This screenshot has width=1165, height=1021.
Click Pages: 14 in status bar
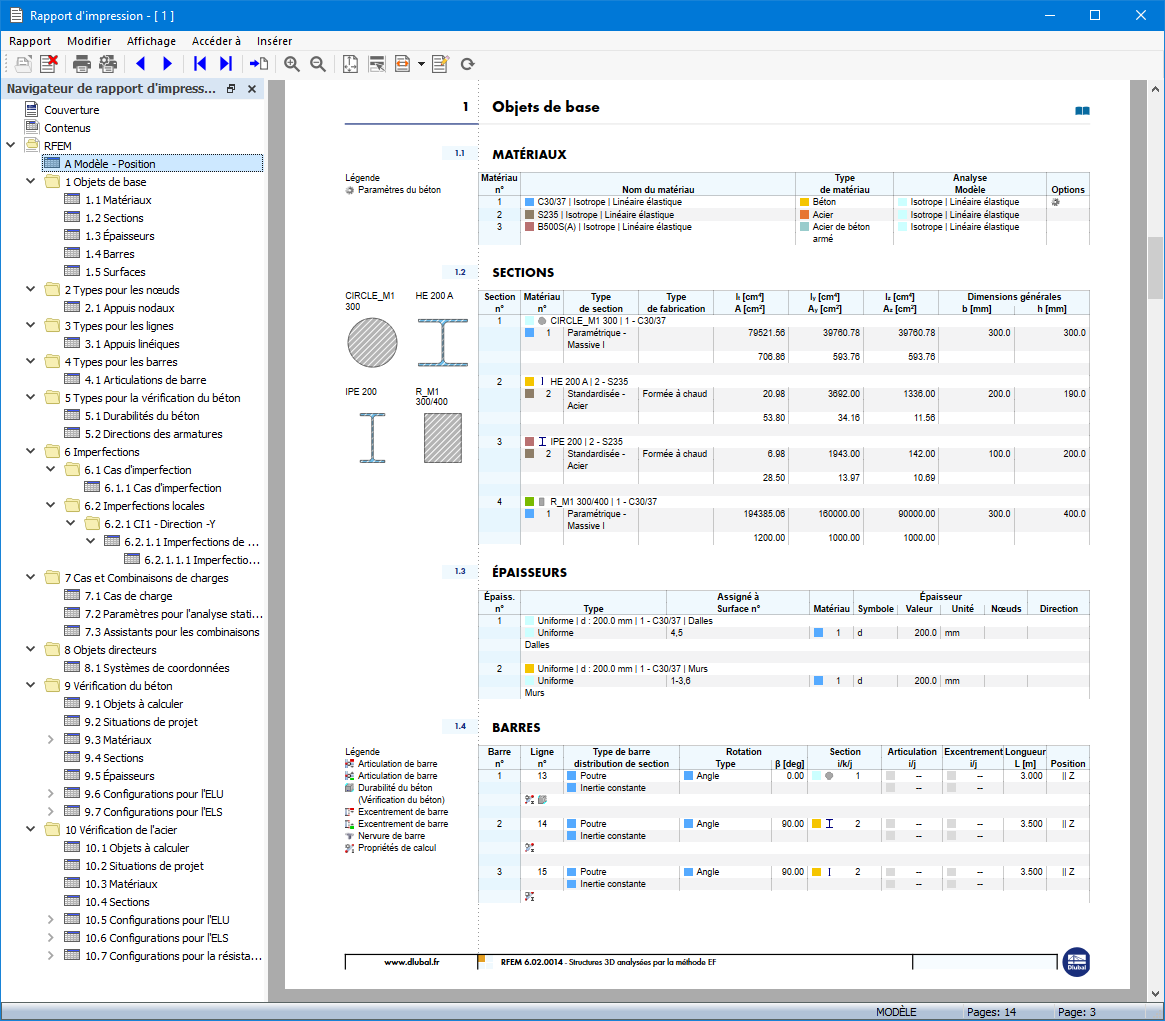[991, 1012]
